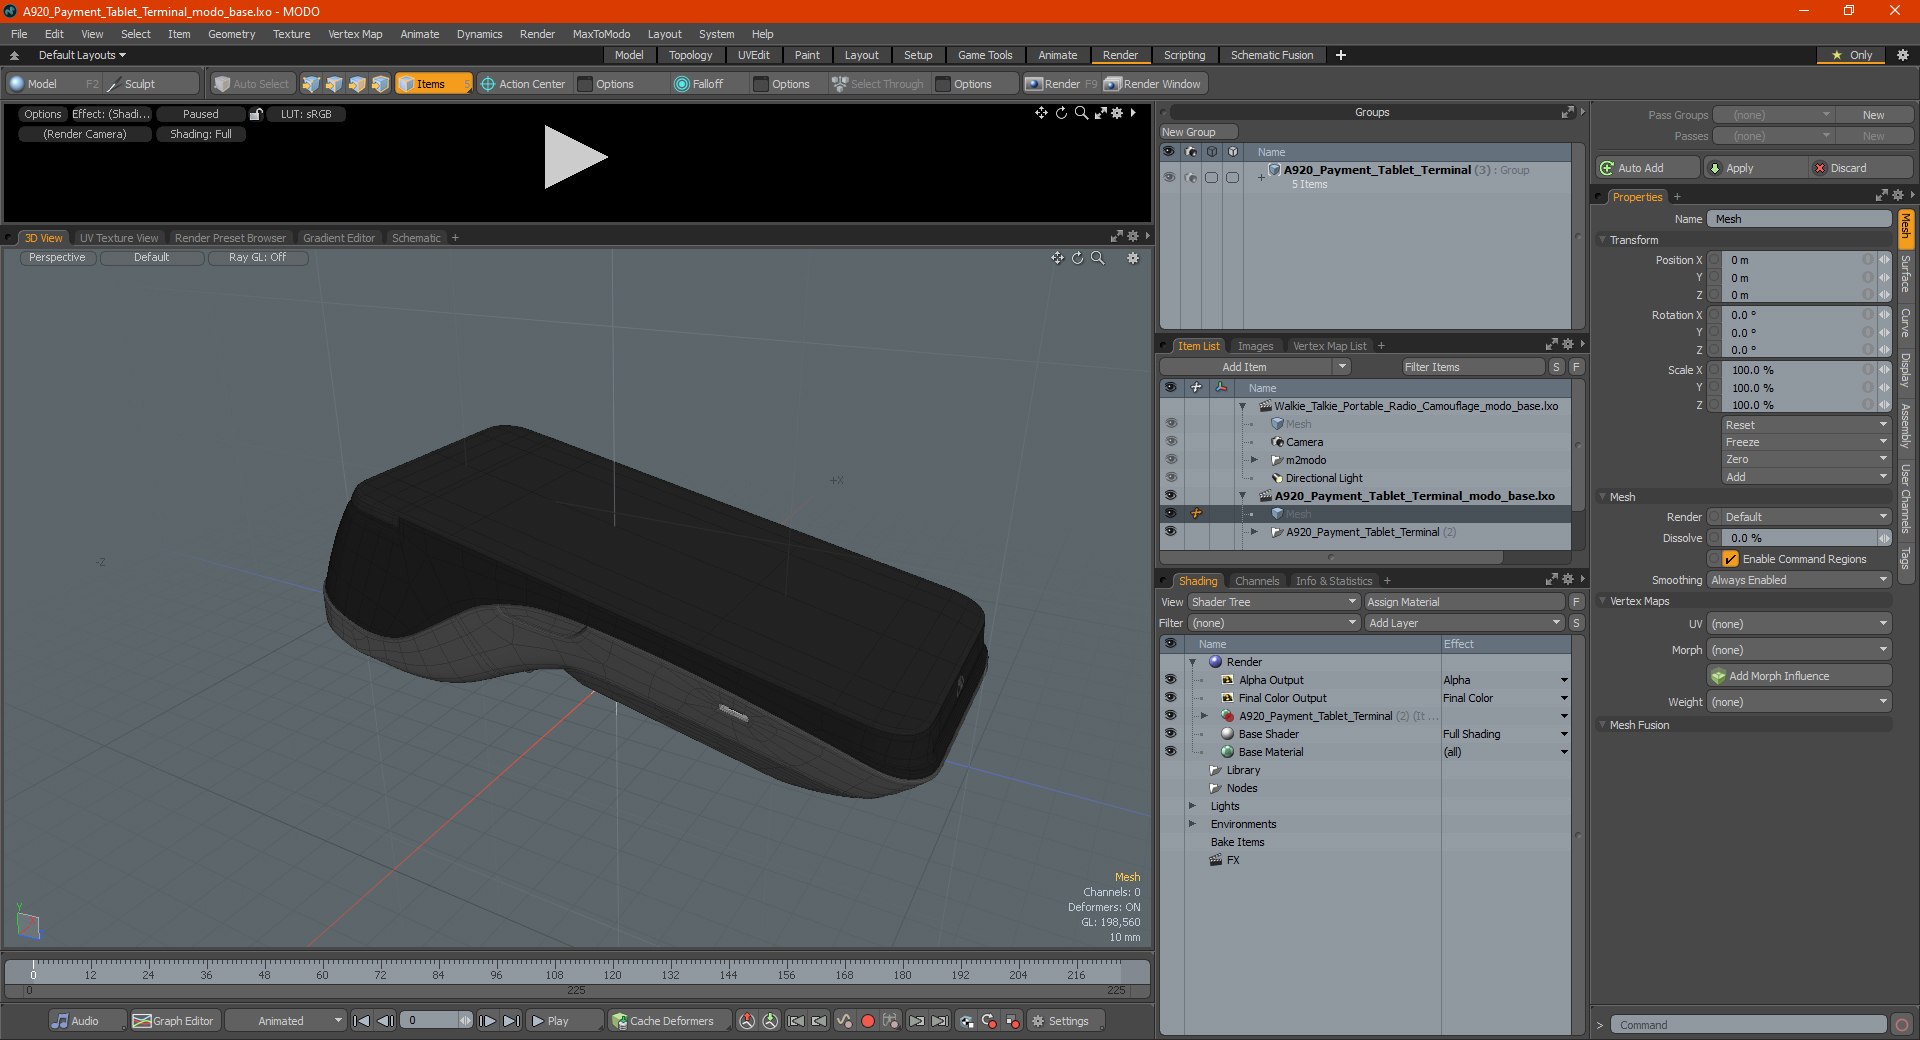This screenshot has width=1920, height=1040.
Task: Apply pass changes
Action: pos(1755,168)
